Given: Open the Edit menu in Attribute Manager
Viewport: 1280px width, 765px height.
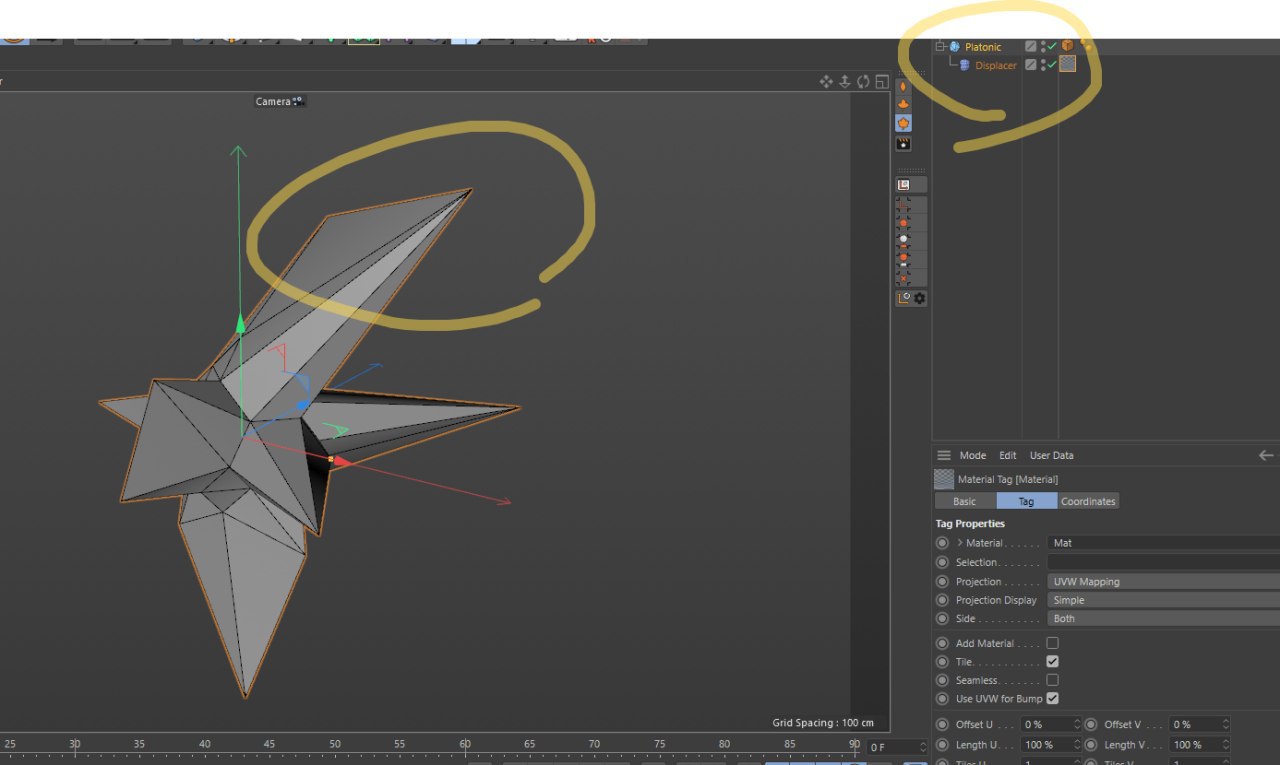Looking at the screenshot, I should tap(1008, 455).
